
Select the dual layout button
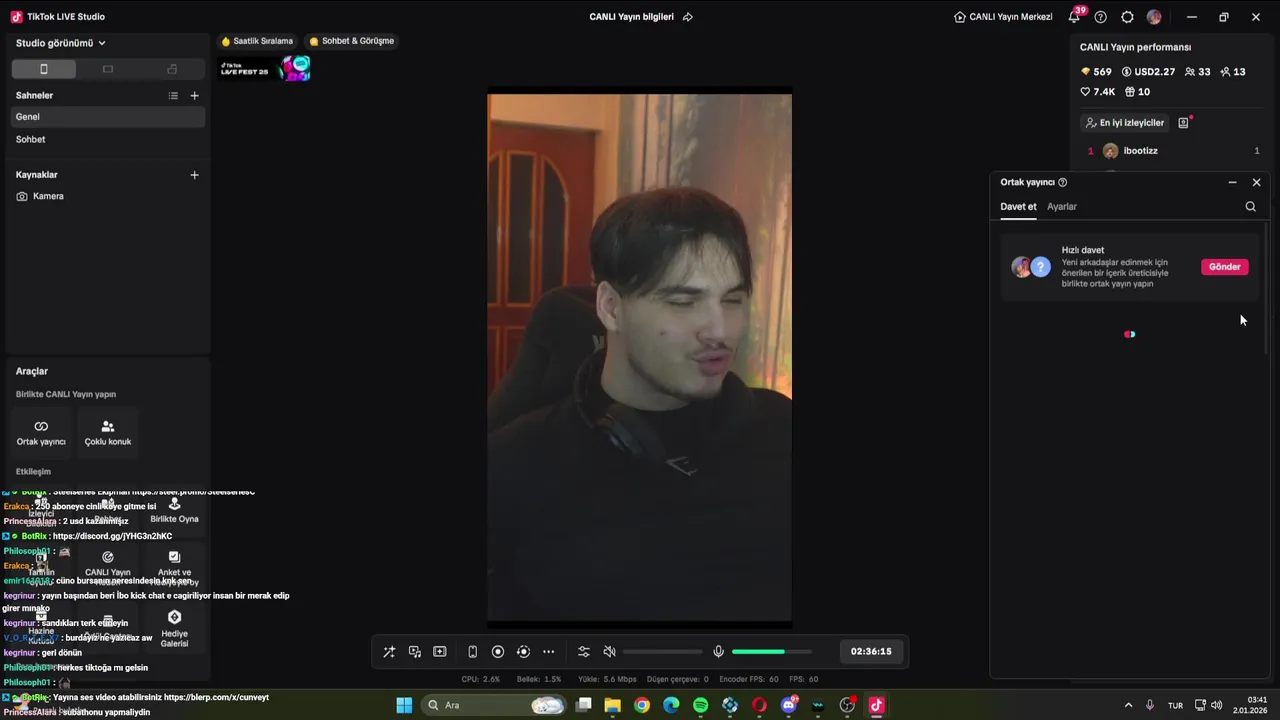click(172, 69)
